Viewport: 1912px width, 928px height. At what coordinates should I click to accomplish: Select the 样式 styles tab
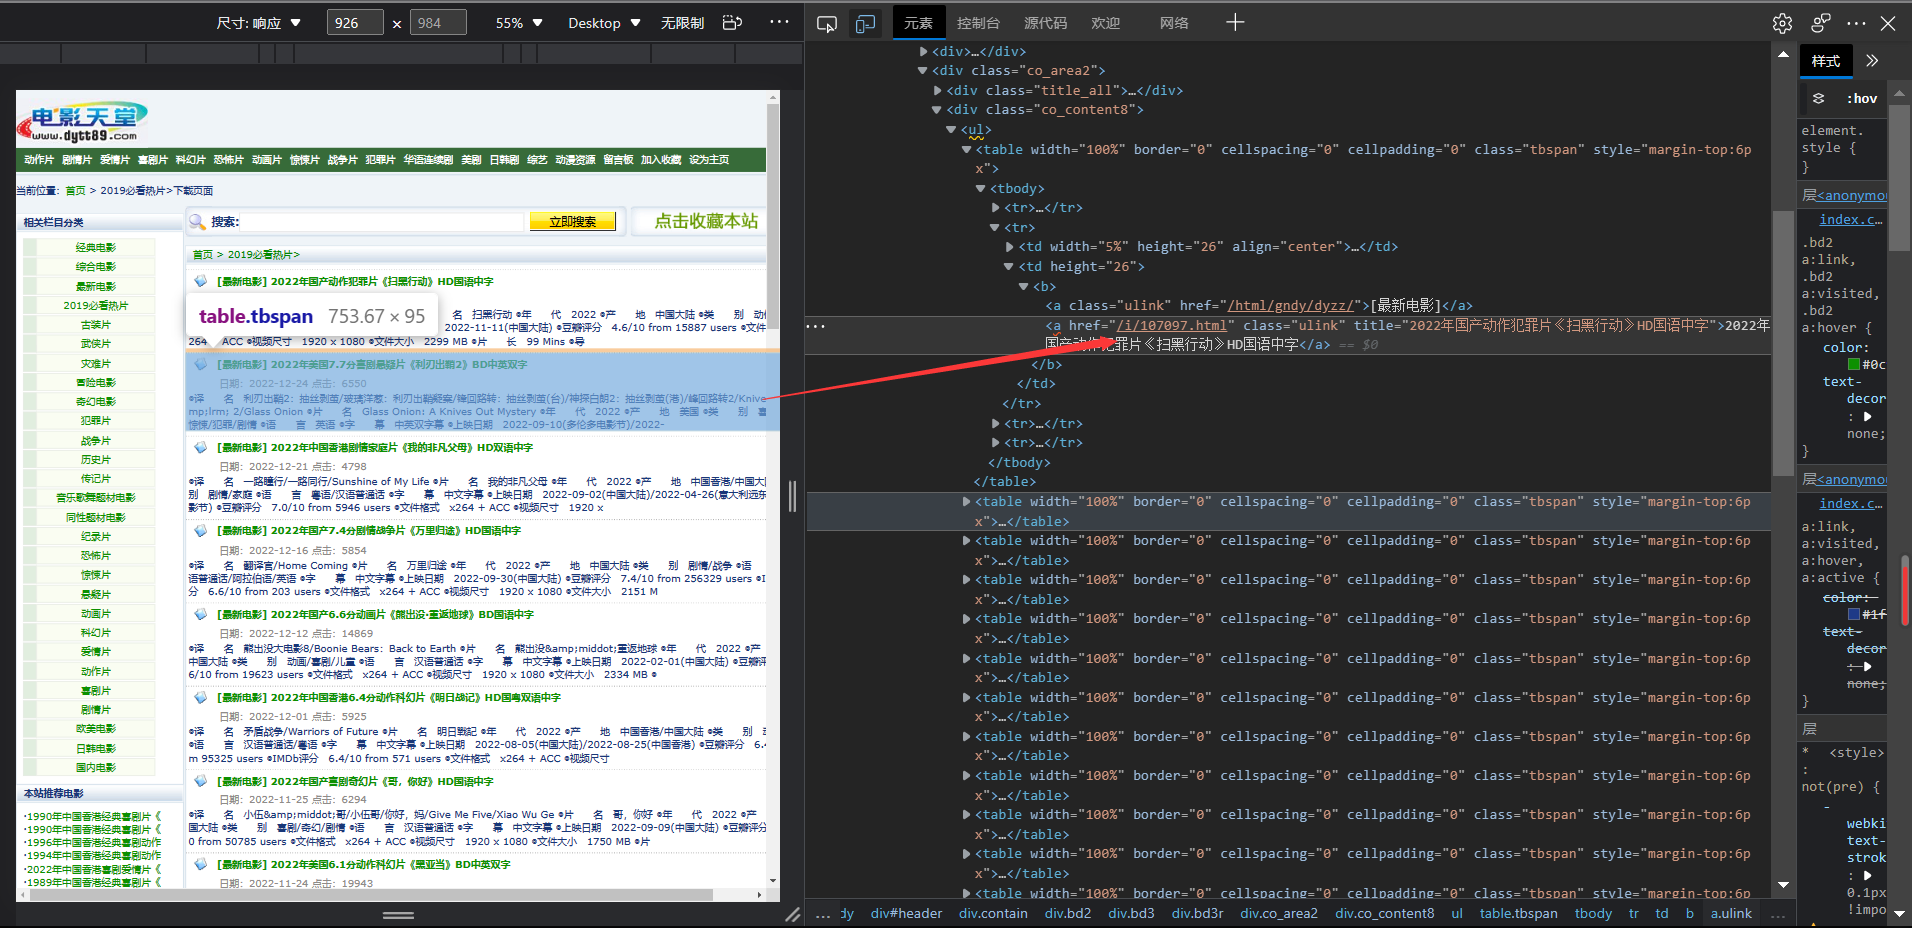(1826, 61)
